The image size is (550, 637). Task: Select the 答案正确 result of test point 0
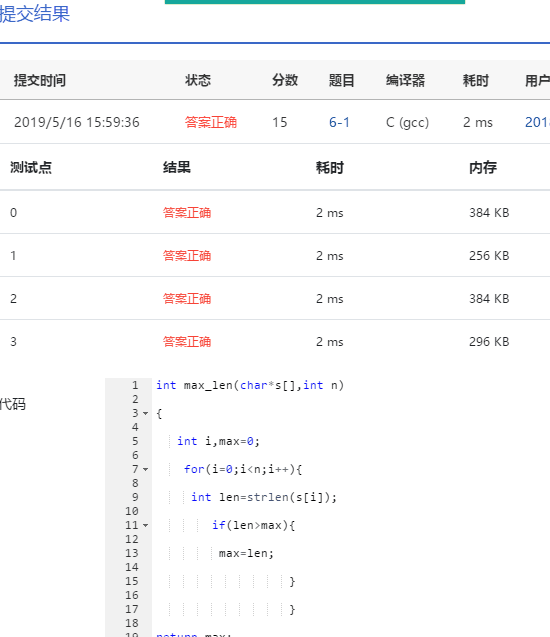point(187,213)
